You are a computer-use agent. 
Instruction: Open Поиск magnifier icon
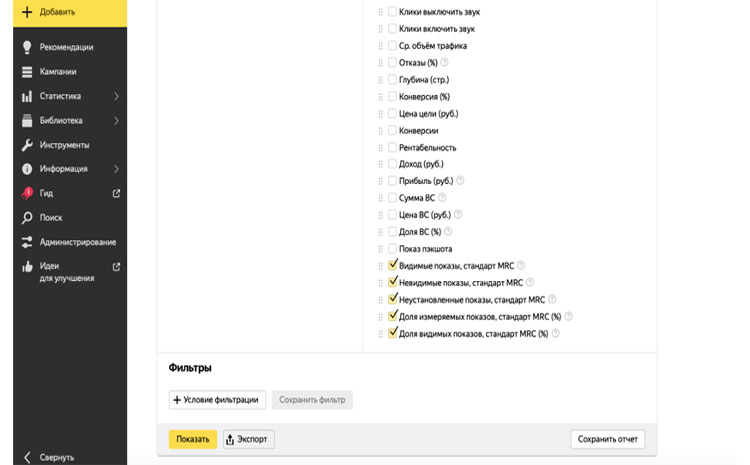click(27, 217)
